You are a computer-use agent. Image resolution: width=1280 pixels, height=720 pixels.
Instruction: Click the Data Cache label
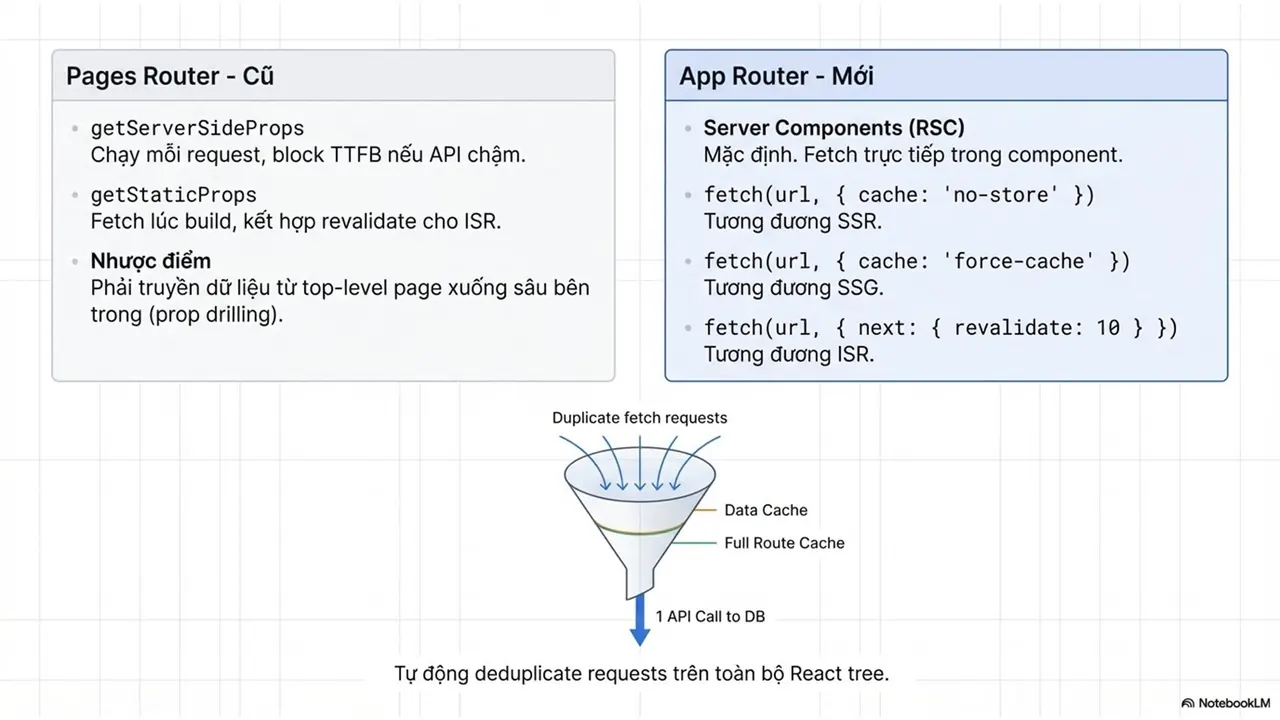[x=766, y=510]
